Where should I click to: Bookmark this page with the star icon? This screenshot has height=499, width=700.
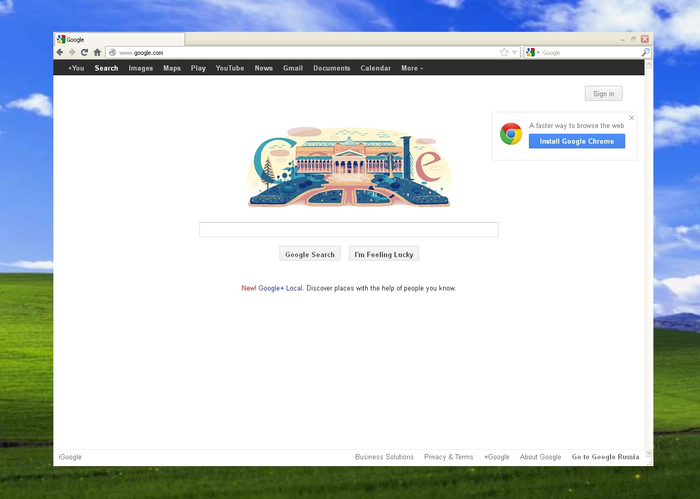(504, 53)
